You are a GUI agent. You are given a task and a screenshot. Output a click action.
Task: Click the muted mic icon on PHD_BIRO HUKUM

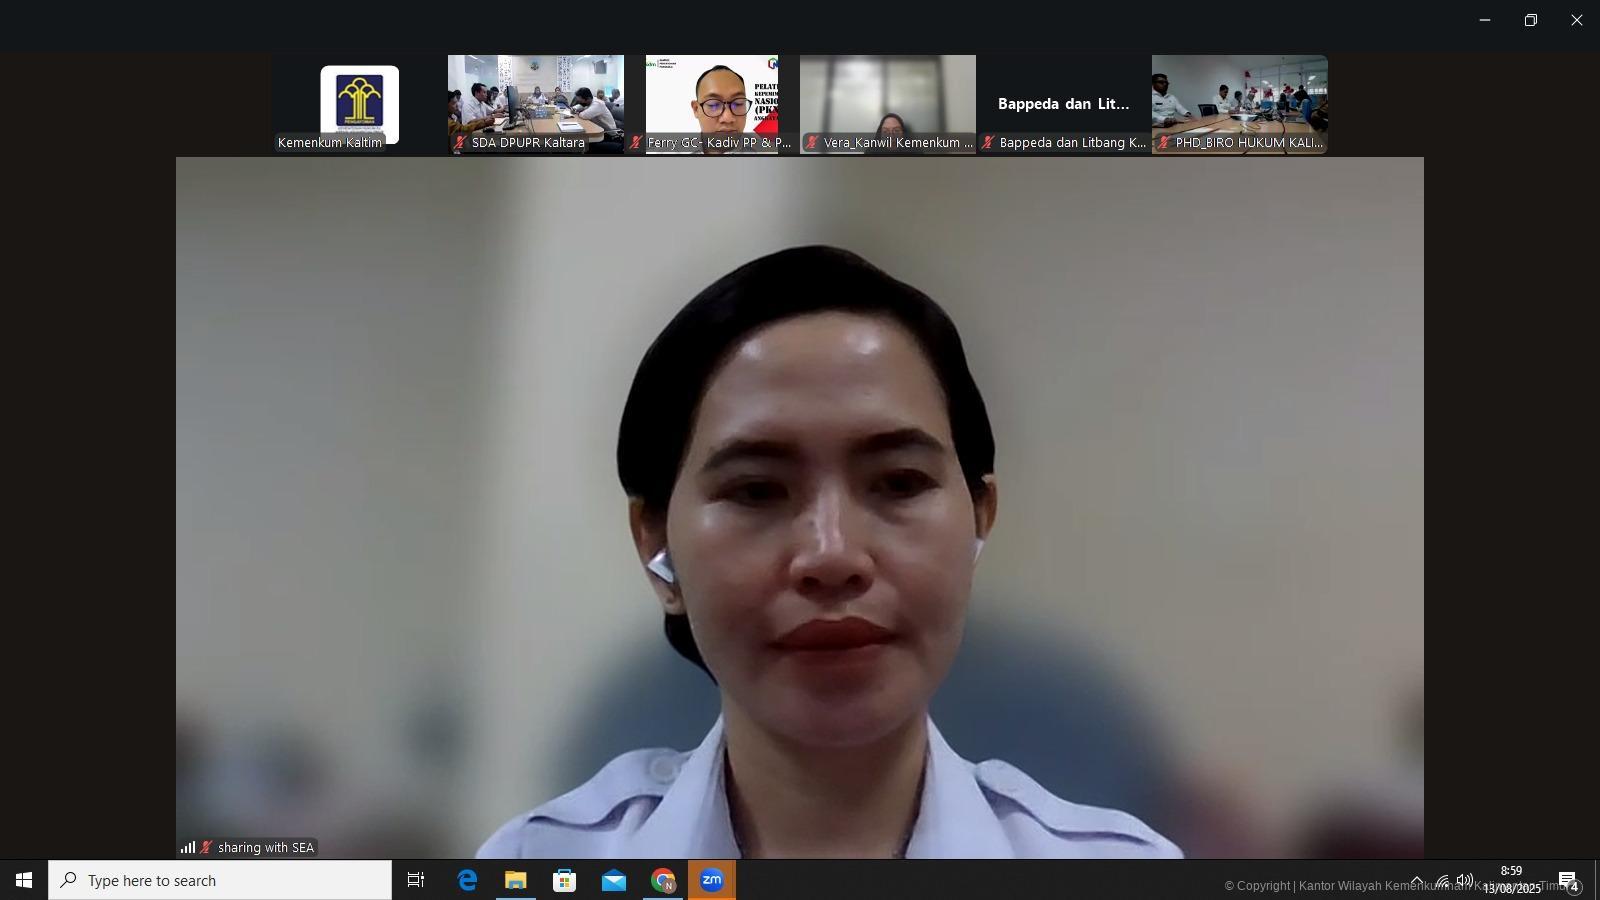point(1164,143)
